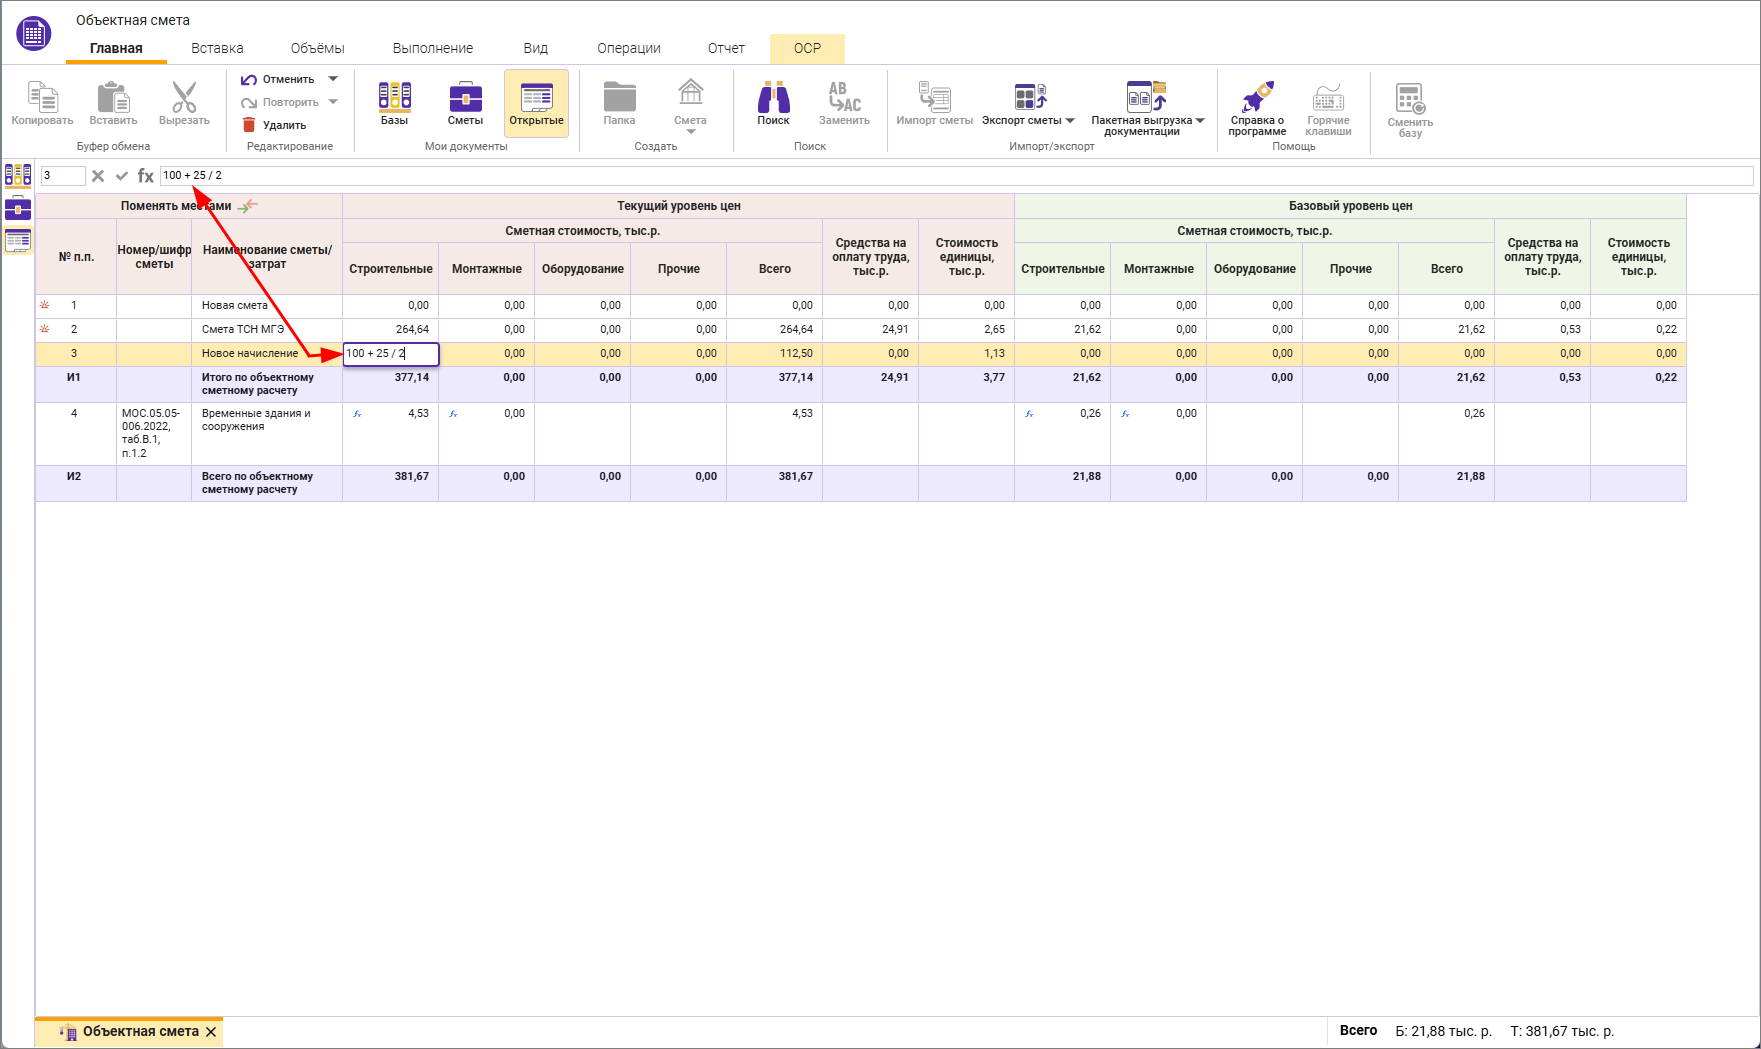Click the application logo button top-left

point(33,33)
